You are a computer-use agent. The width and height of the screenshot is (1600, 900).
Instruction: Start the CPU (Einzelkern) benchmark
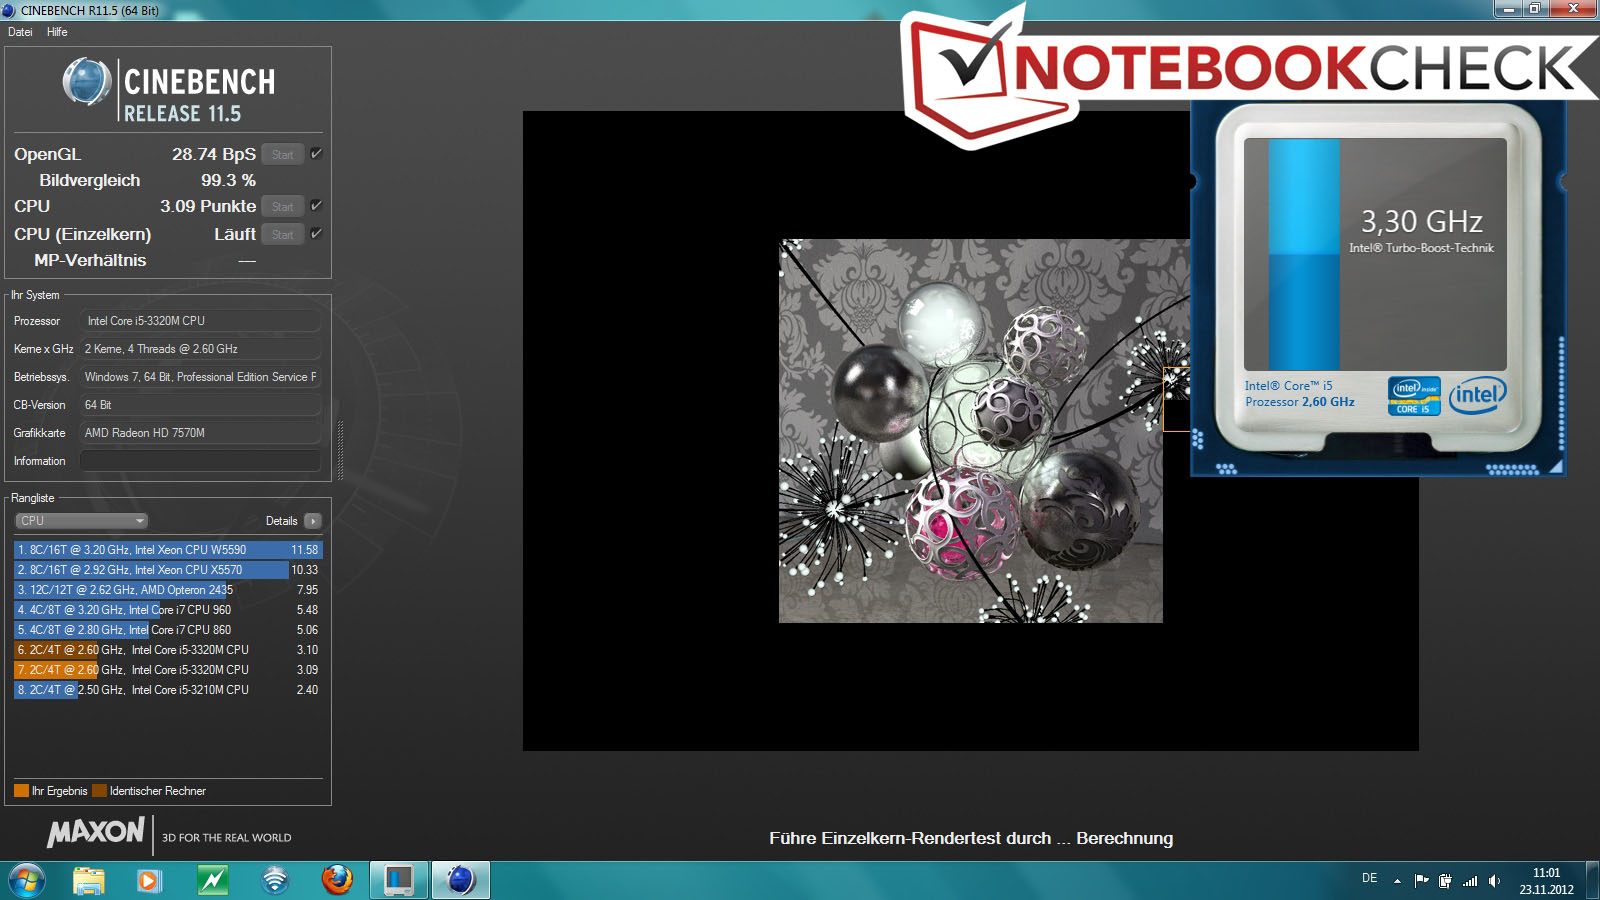click(x=283, y=234)
